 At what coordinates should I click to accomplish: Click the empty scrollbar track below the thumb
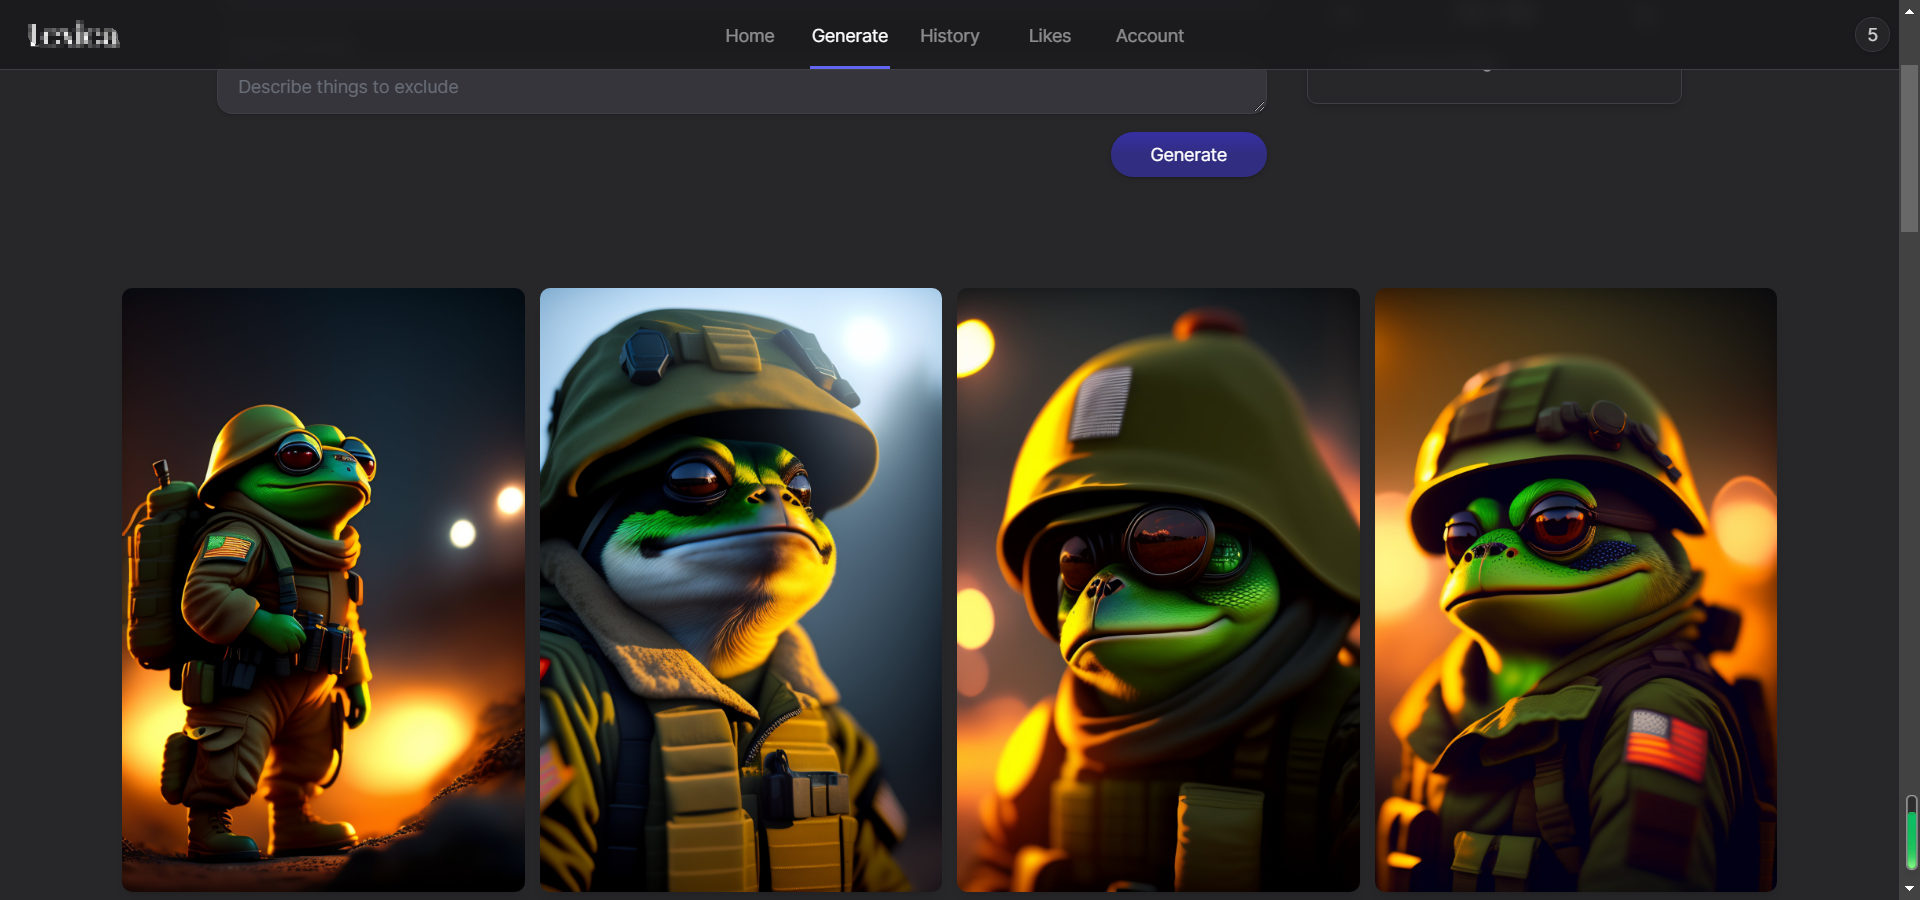(x=1909, y=500)
